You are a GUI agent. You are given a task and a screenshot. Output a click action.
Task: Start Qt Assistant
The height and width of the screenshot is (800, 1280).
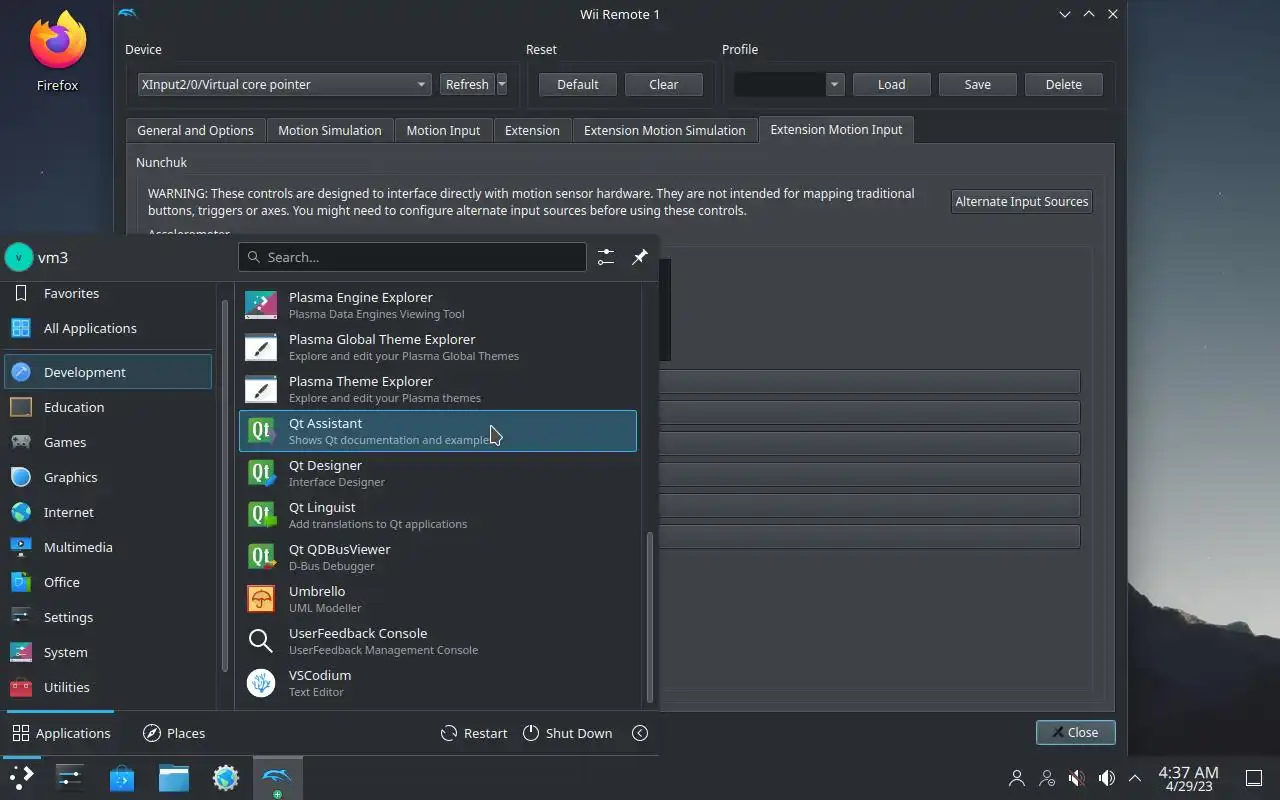[x=437, y=431]
